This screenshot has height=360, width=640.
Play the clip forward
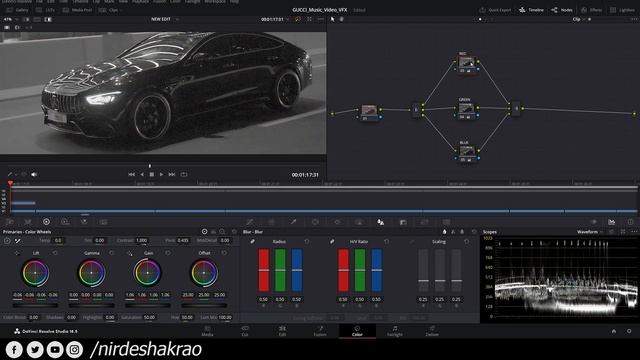coord(162,174)
